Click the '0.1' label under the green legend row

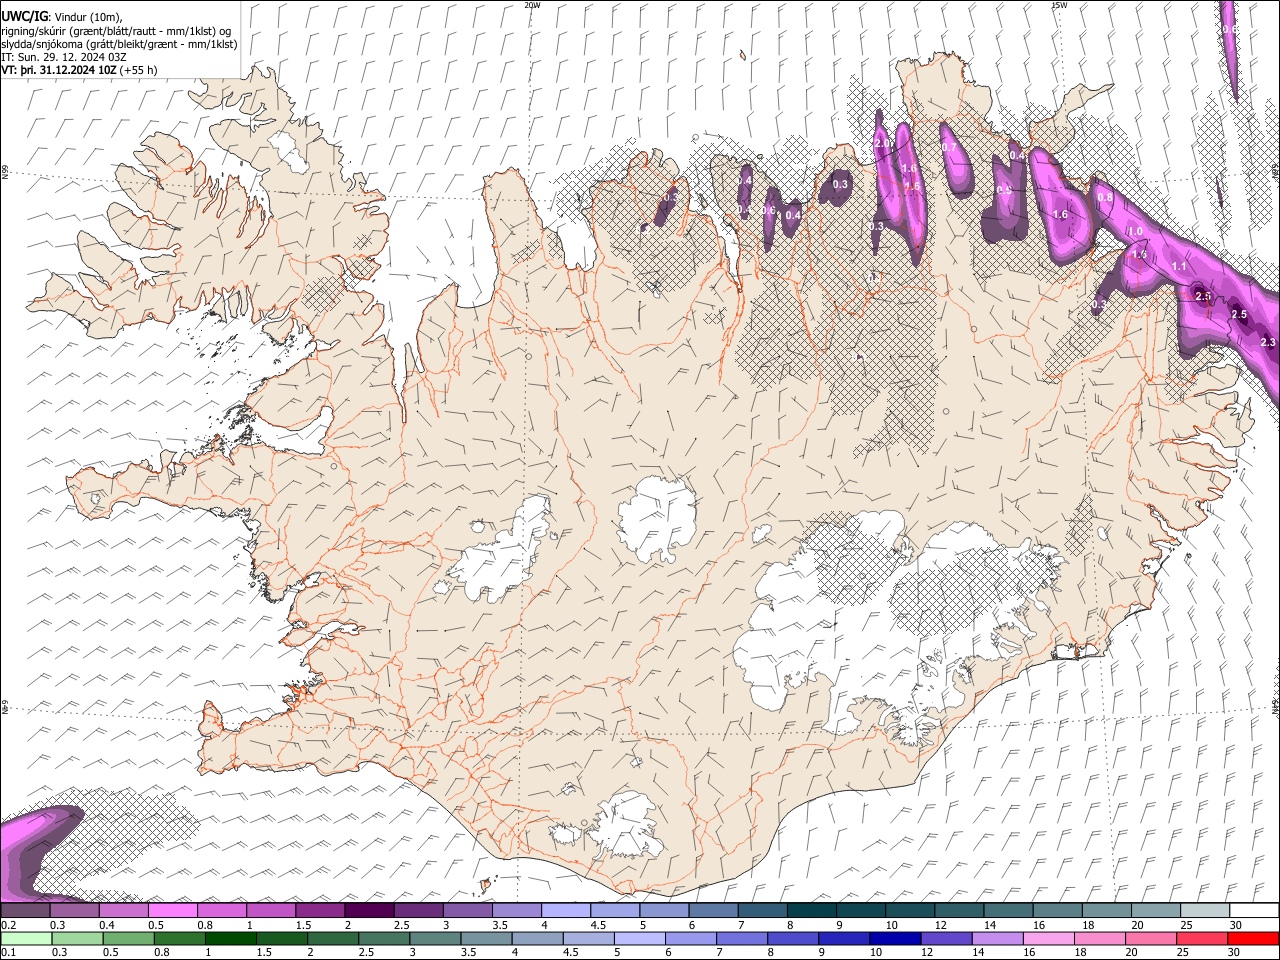8,953
